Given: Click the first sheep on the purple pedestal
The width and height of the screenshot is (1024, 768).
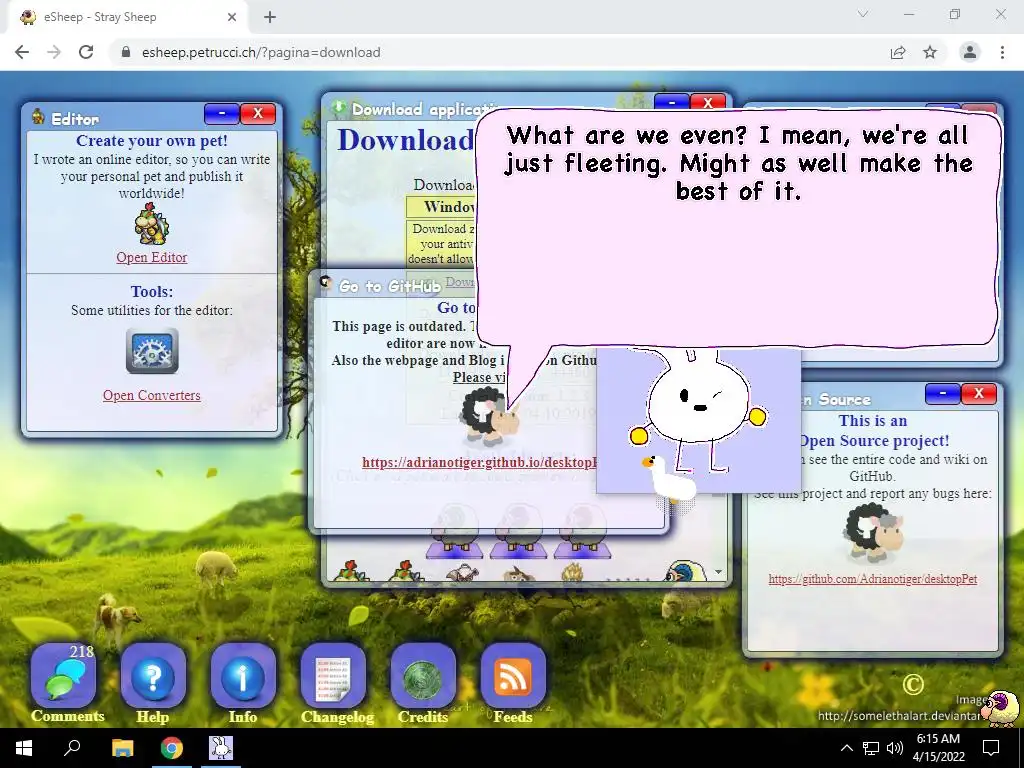Looking at the screenshot, I should click(x=454, y=530).
